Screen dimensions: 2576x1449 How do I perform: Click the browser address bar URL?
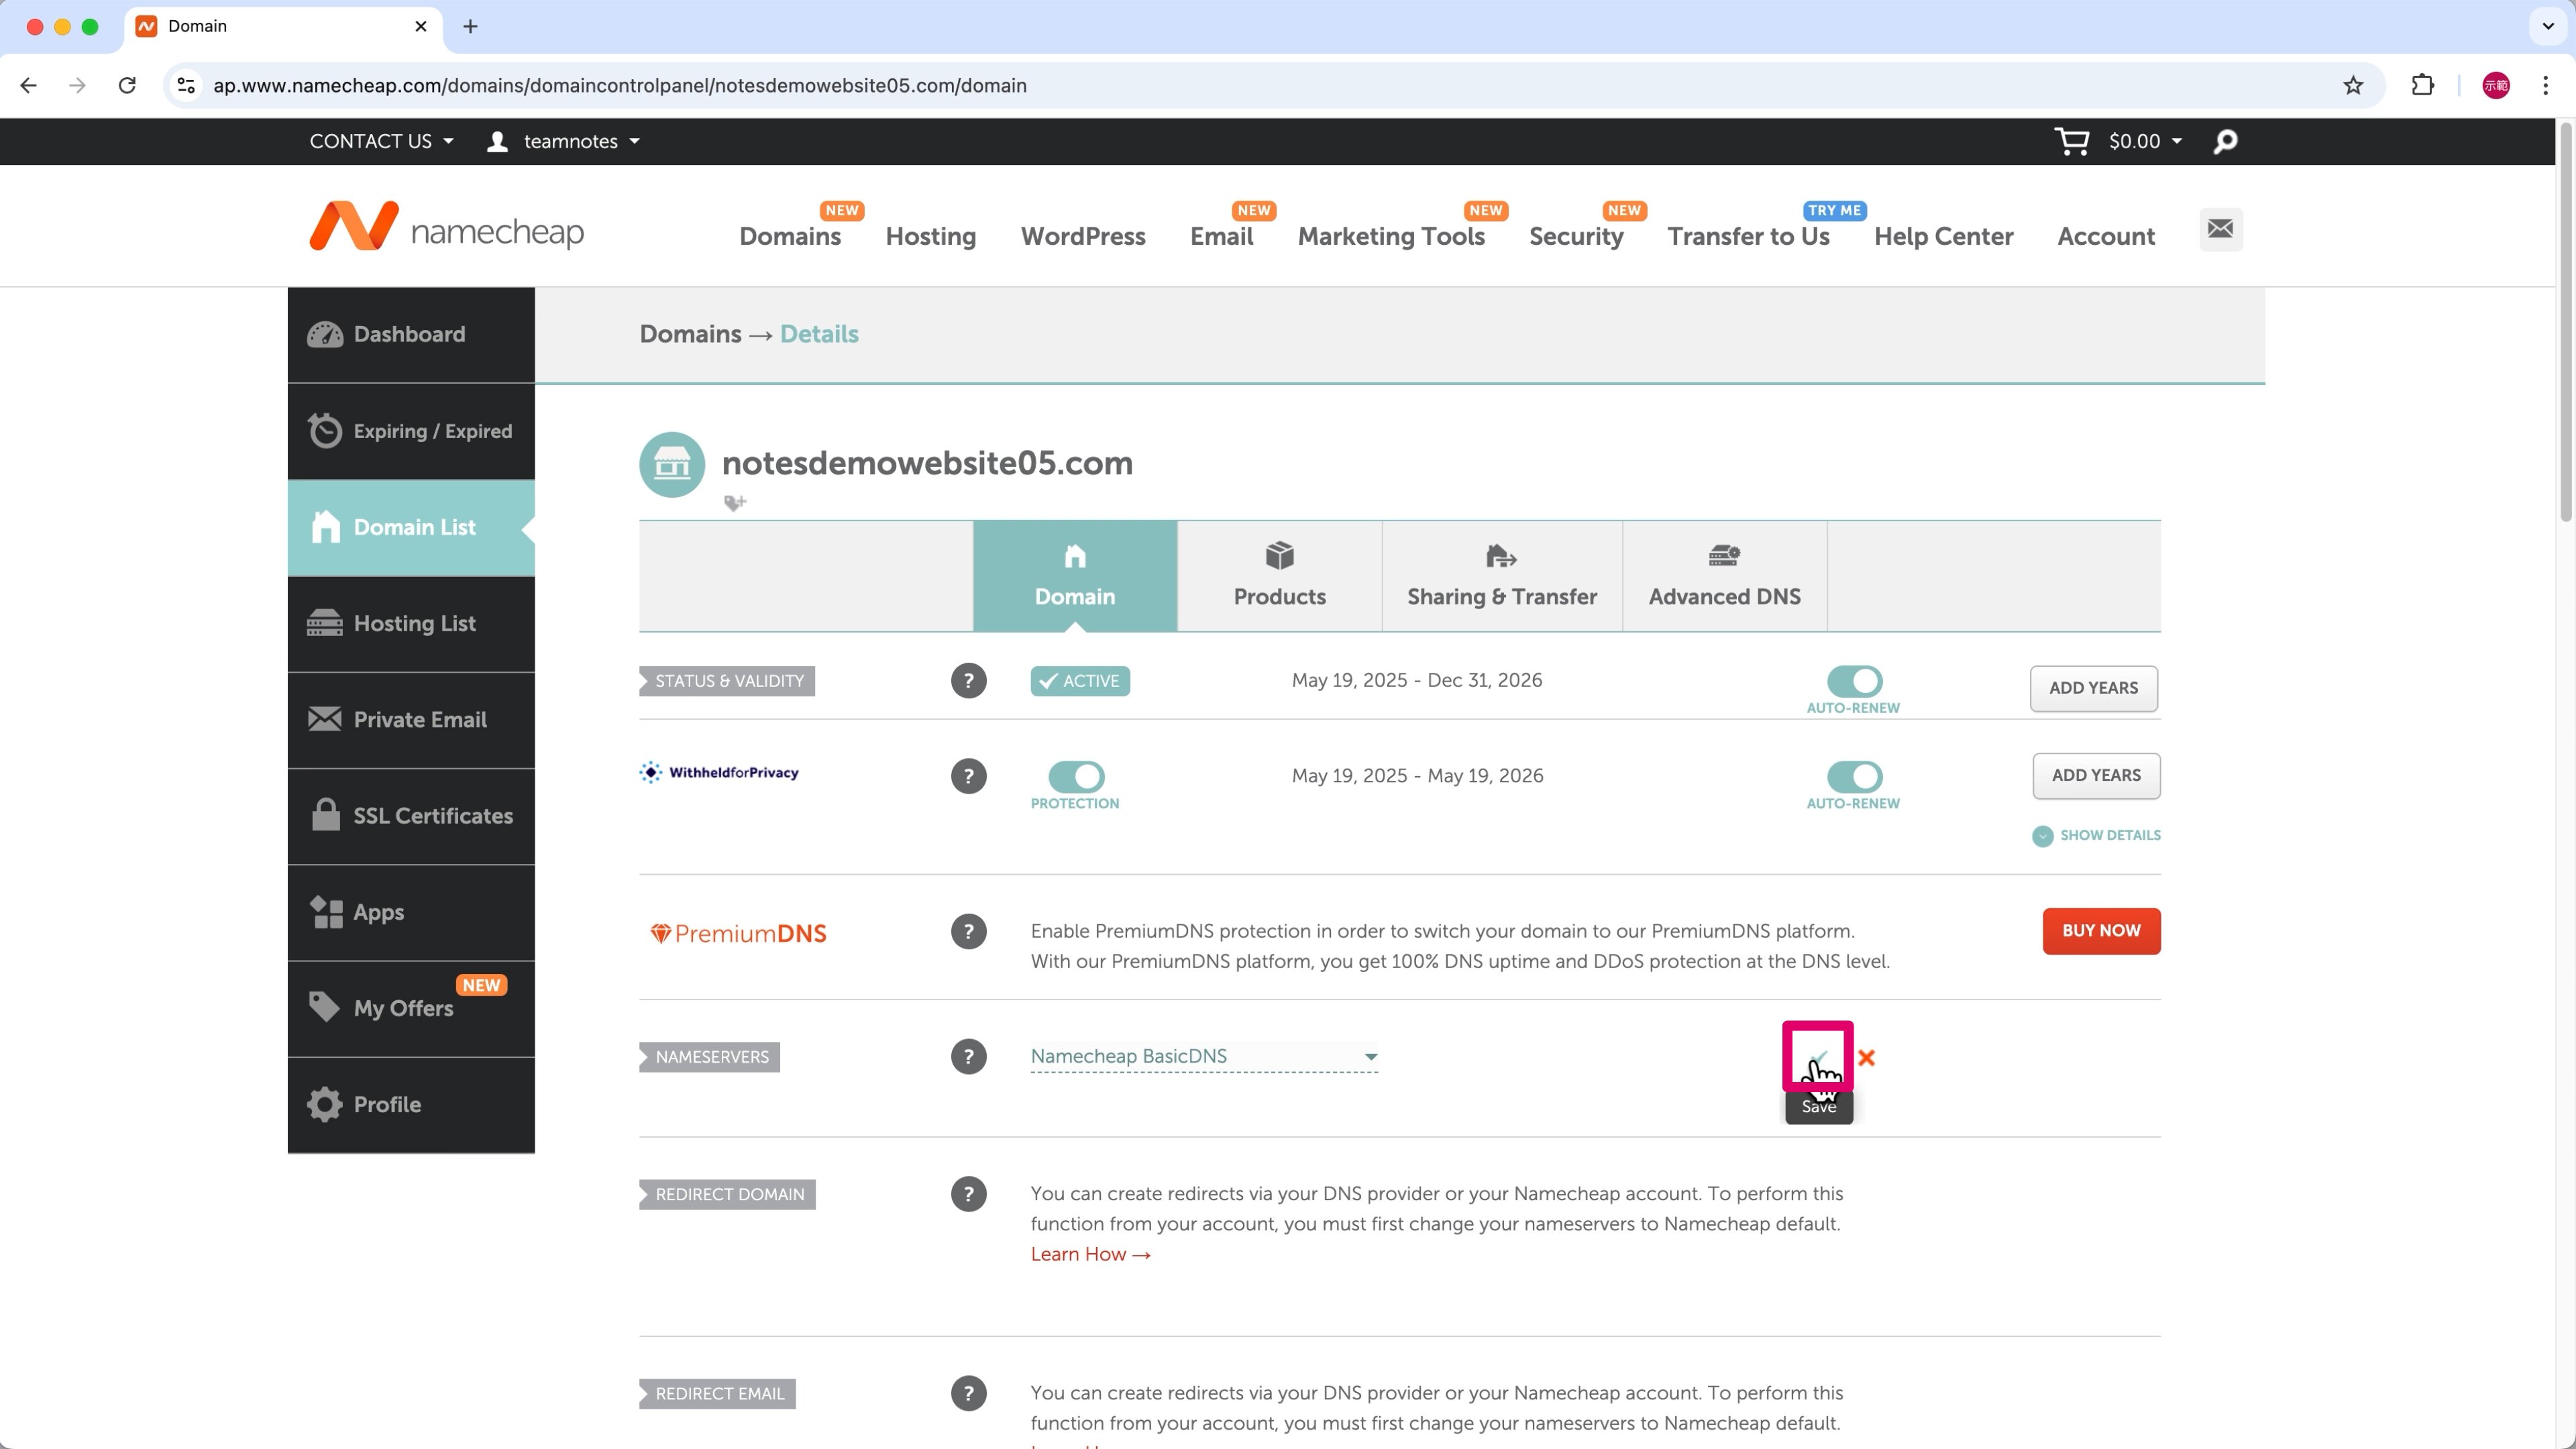click(620, 85)
